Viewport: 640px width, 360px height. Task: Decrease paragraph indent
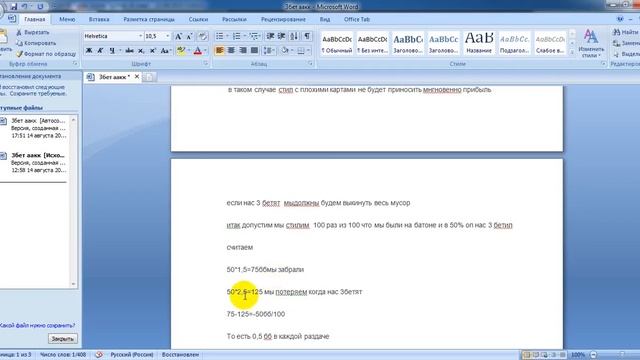270,37
